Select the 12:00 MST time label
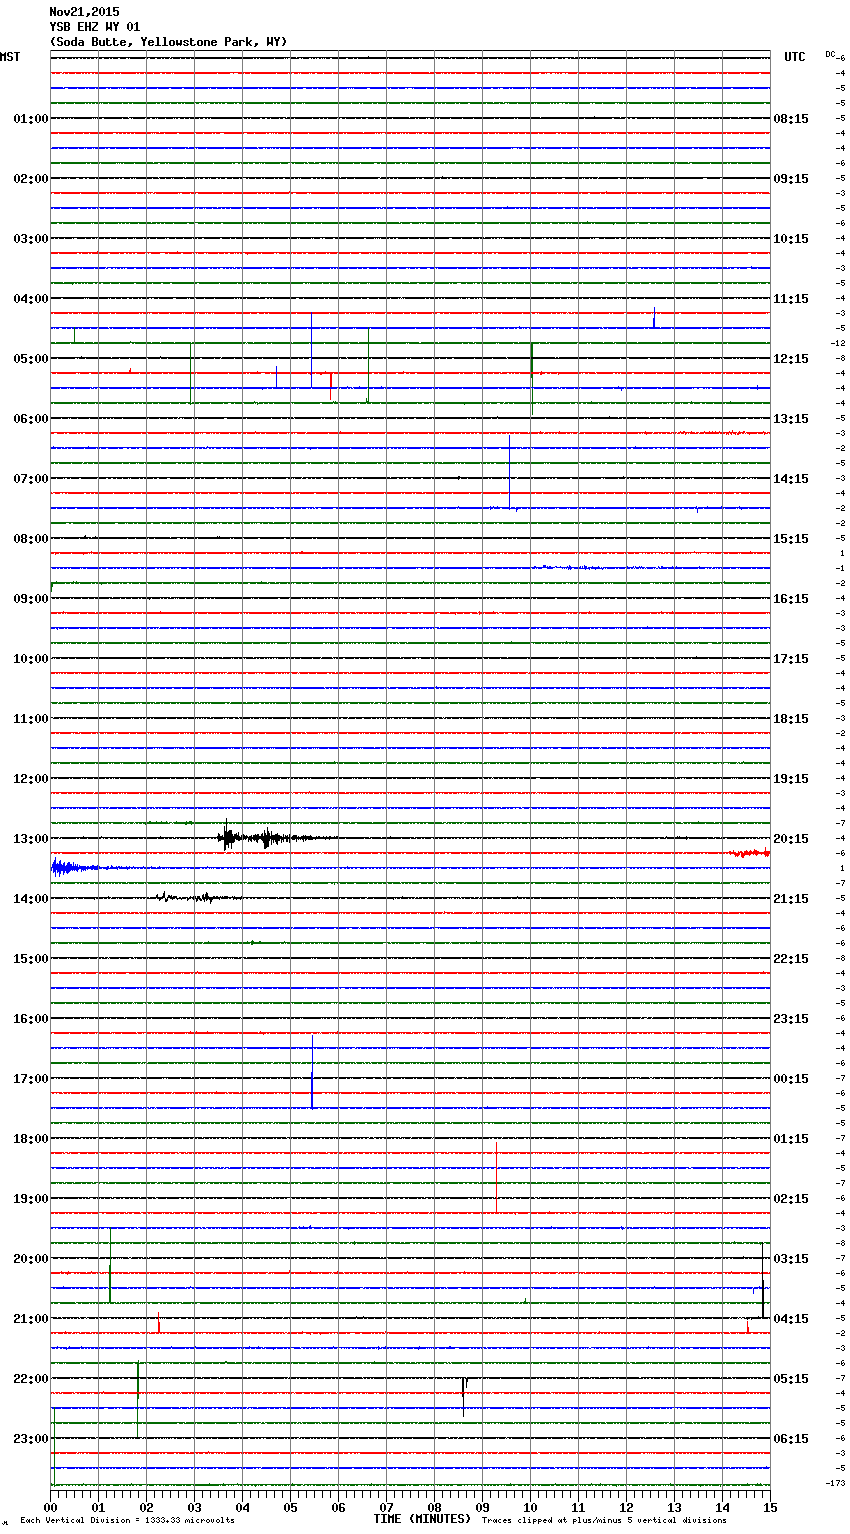Screen dimensions: 850x1534 click(x=31, y=779)
